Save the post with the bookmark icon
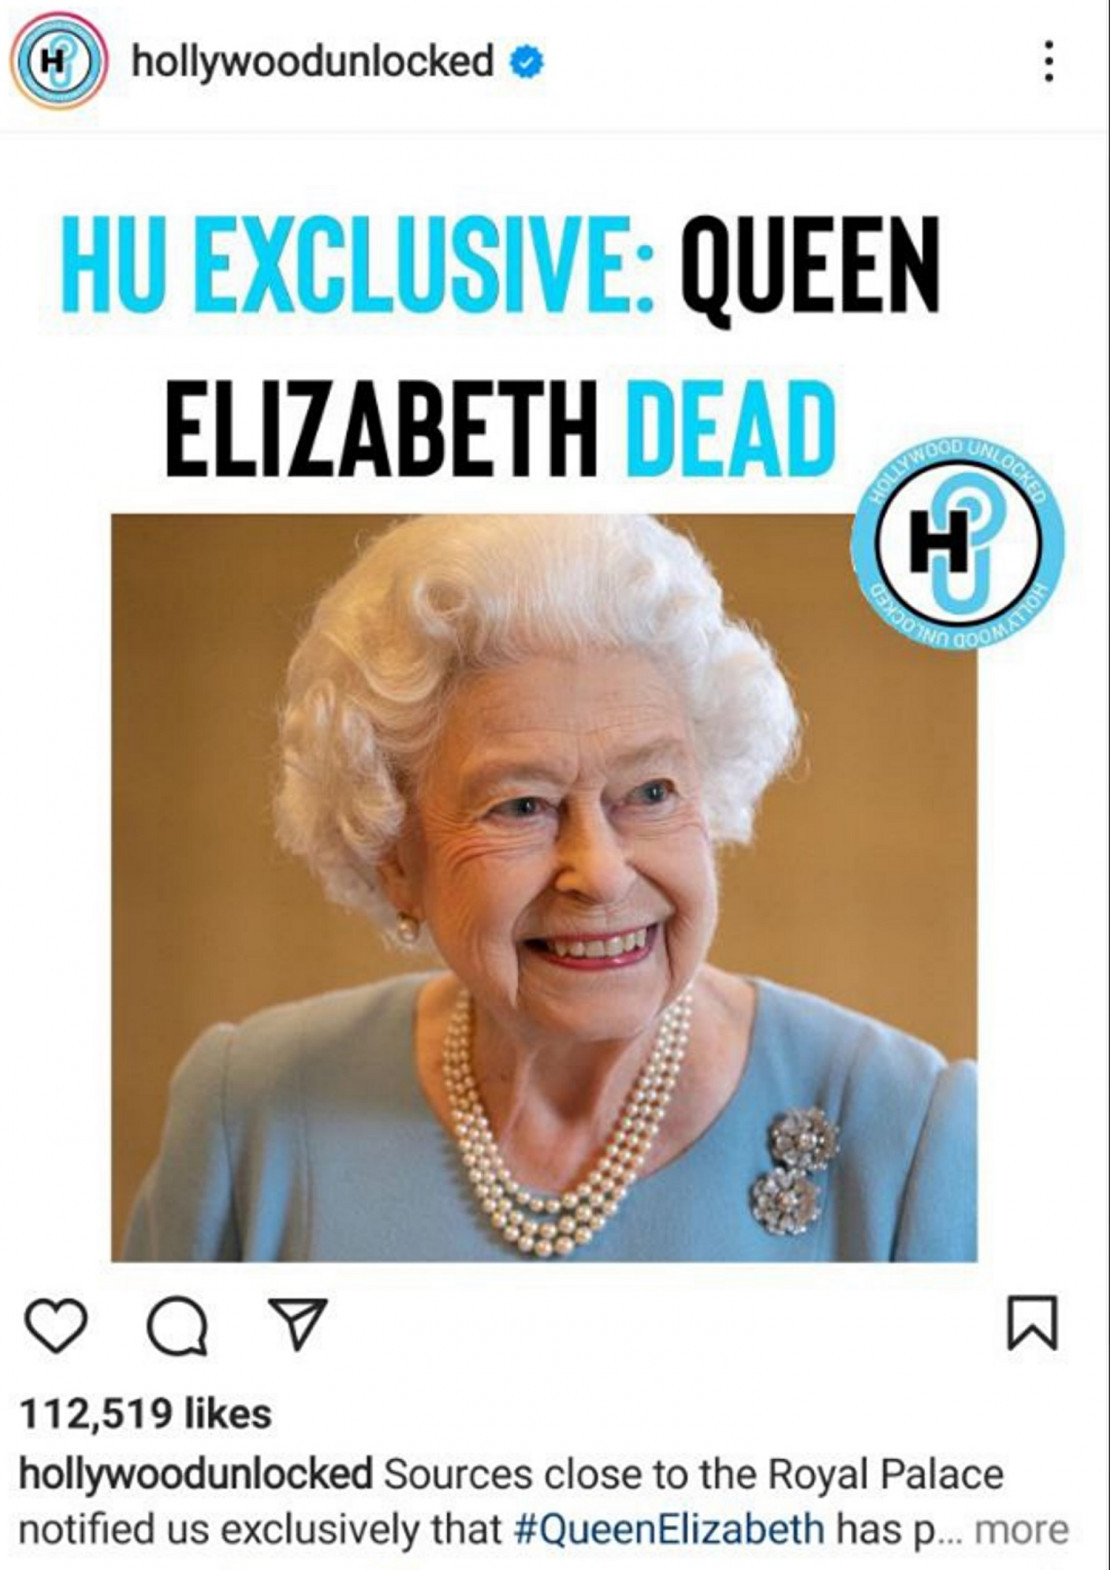The height and width of the screenshot is (1570, 1110). coord(1031,1324)
